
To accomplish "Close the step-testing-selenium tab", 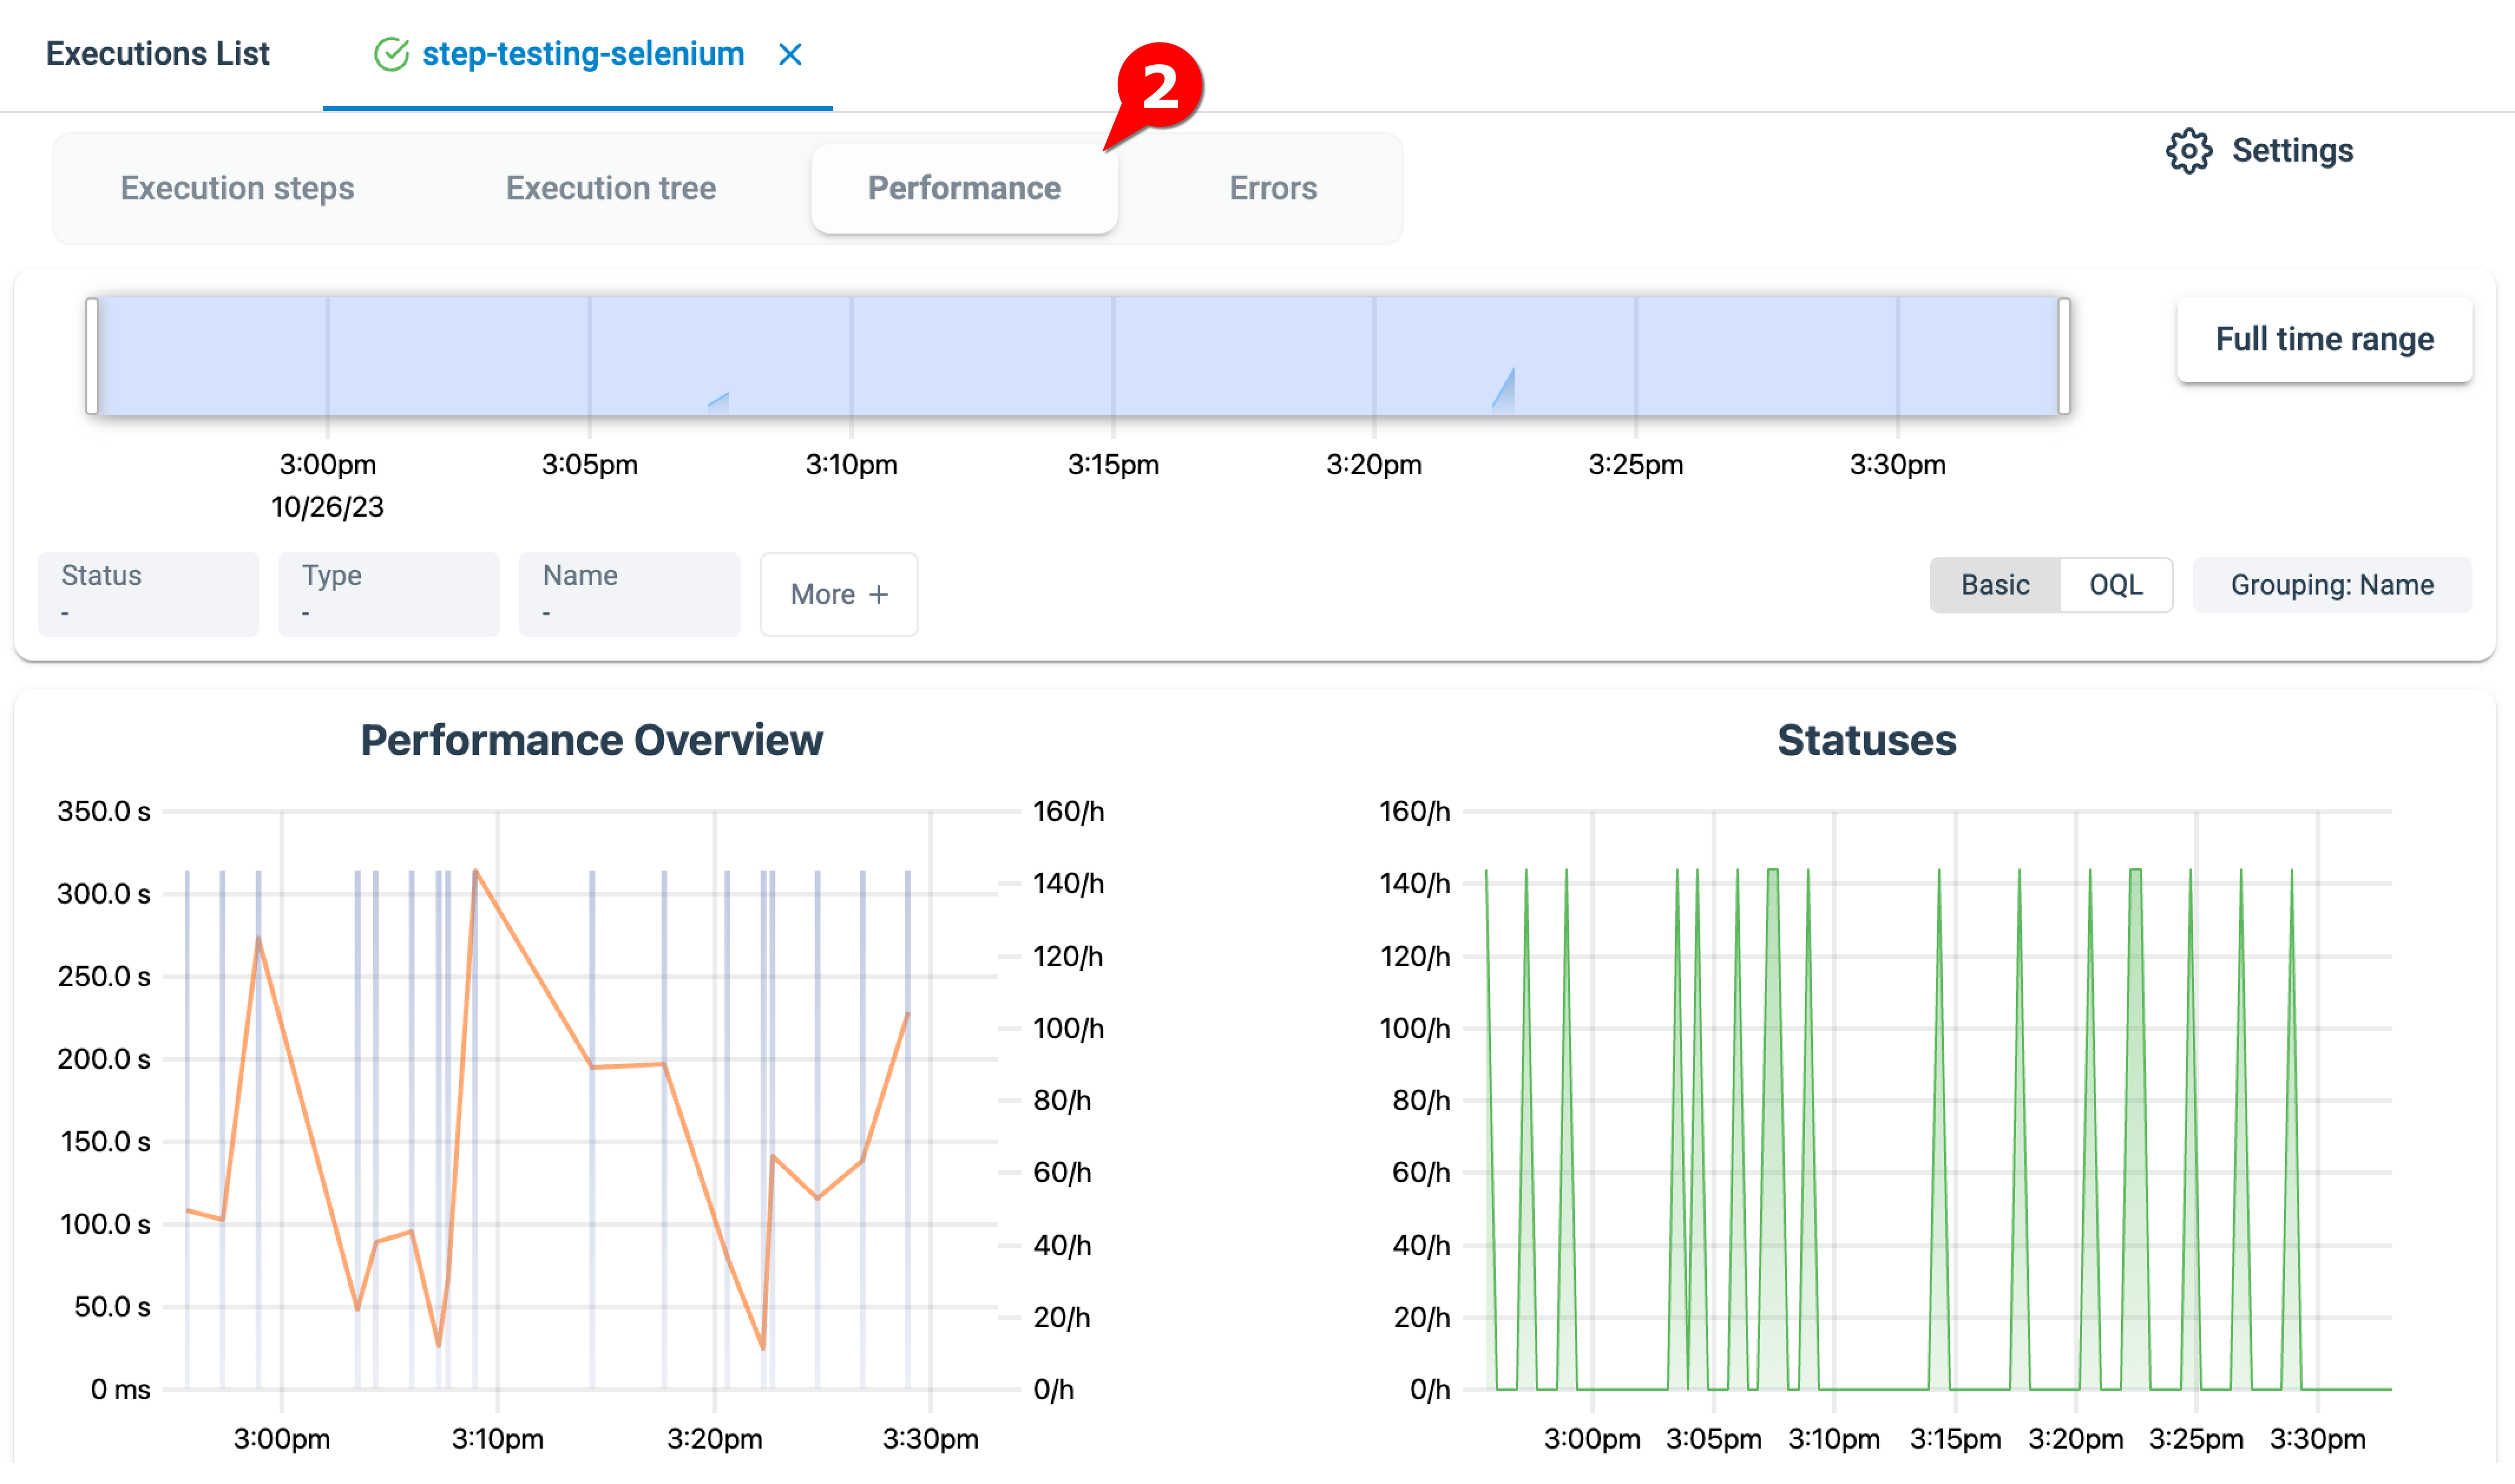I will (790, 54).
